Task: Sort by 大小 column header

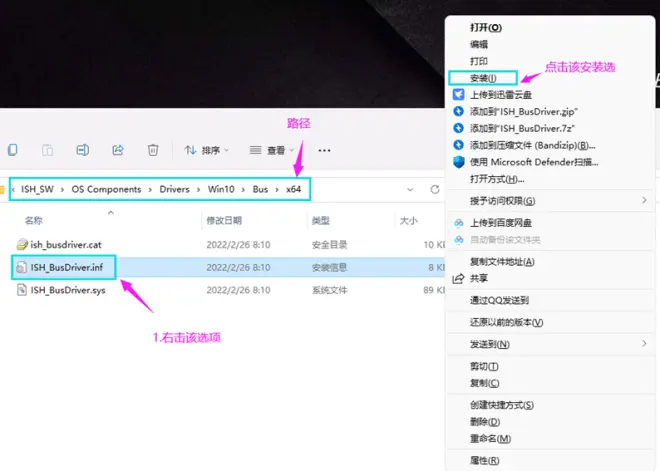Action: 408,220
